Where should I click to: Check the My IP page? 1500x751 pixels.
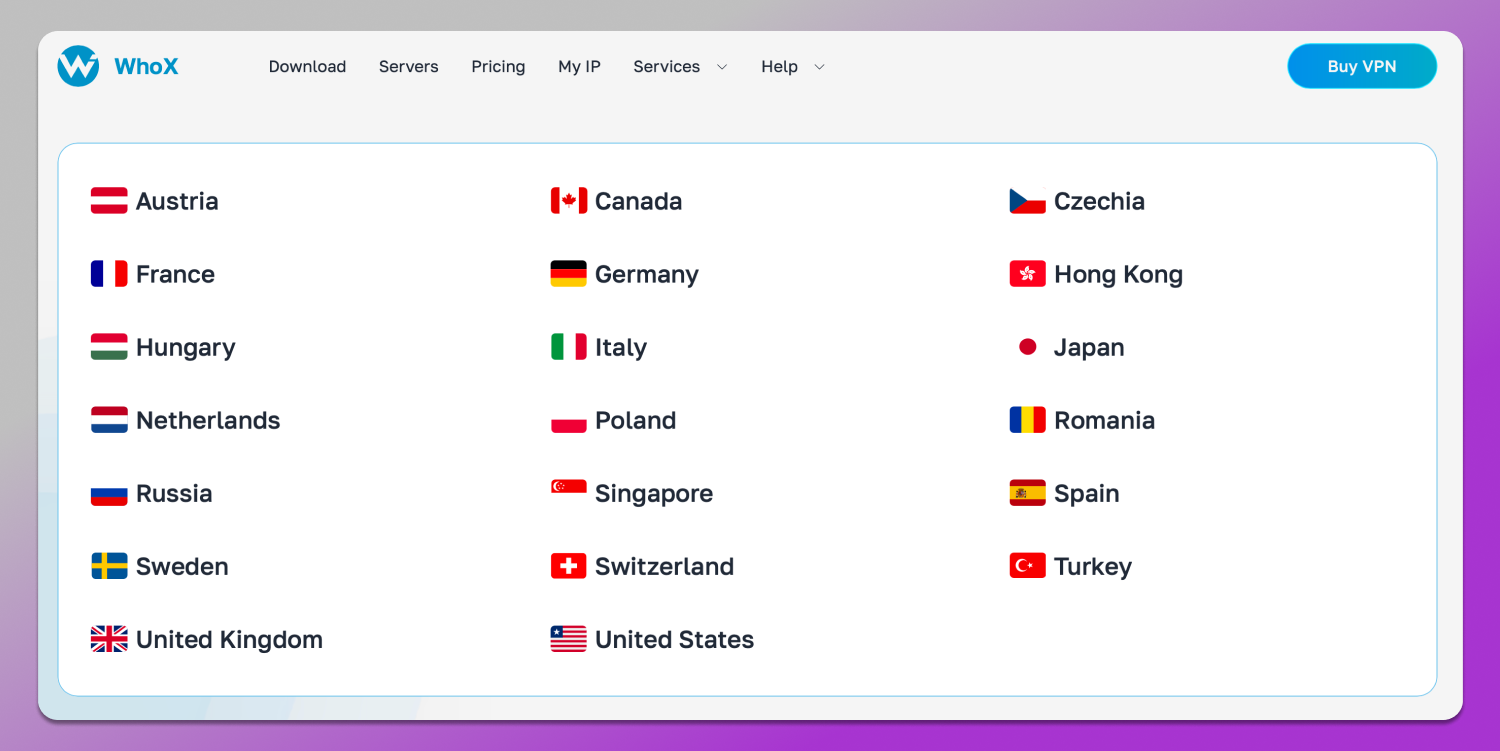pyautogui.click(x=579, y=66)
